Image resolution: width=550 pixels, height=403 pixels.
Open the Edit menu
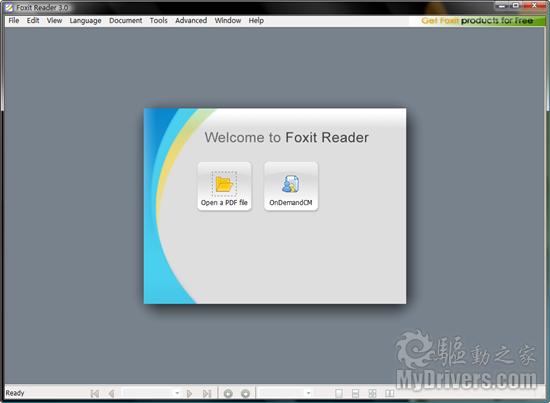pos(33,21)
